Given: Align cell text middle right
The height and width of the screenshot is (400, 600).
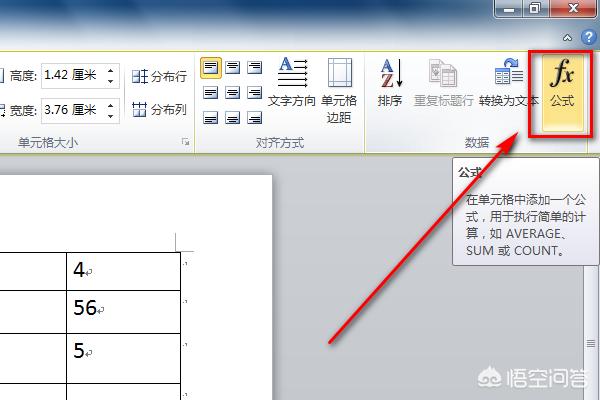Looking at the screenshot, I should [x=254, y=93].
